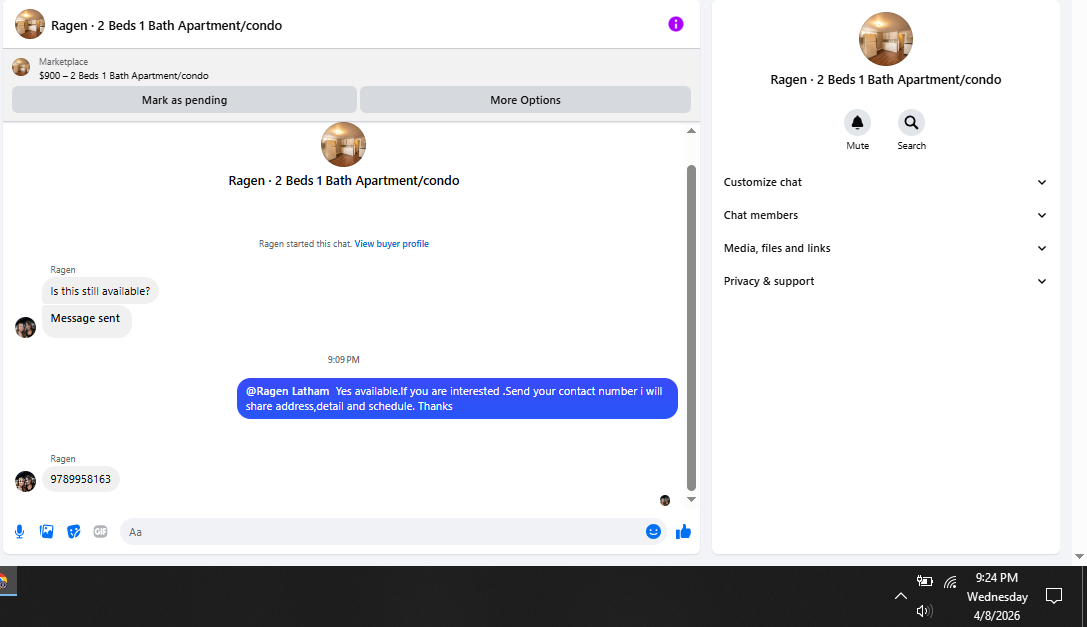Screen dimensions: 1087x627
Task: Click the small Marketplace listing thumbnail
Action: [x=21, y=67]
